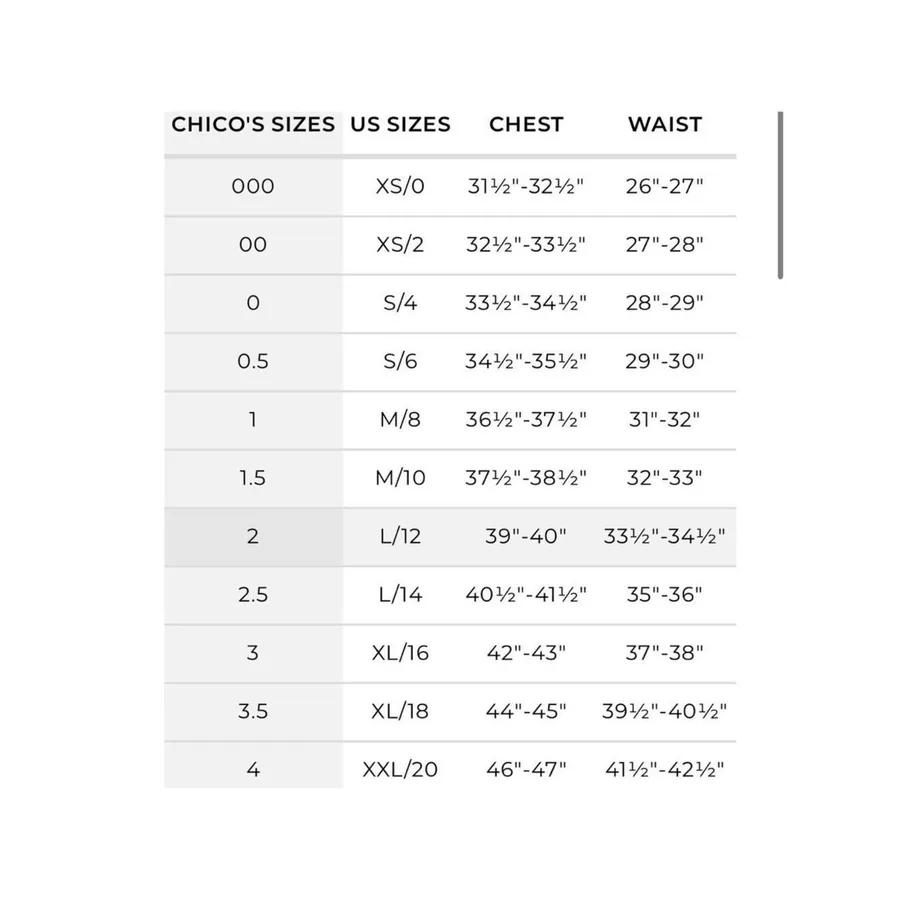
Task: Click the L/12 US size cell
Action: 400,537
